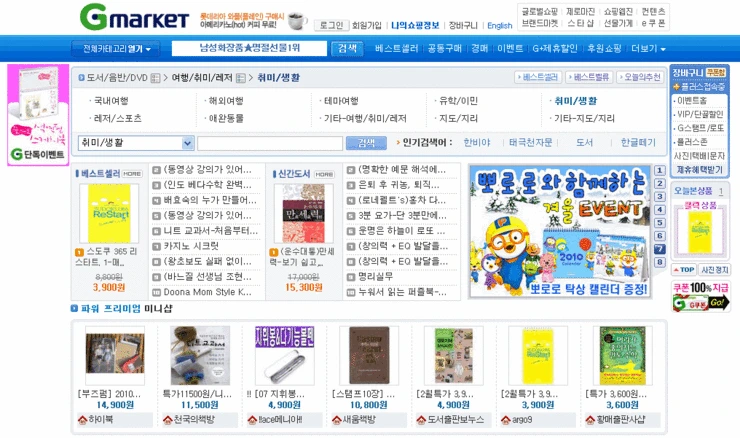Open product priced 3,600원 thumbnail

(622, 355)
